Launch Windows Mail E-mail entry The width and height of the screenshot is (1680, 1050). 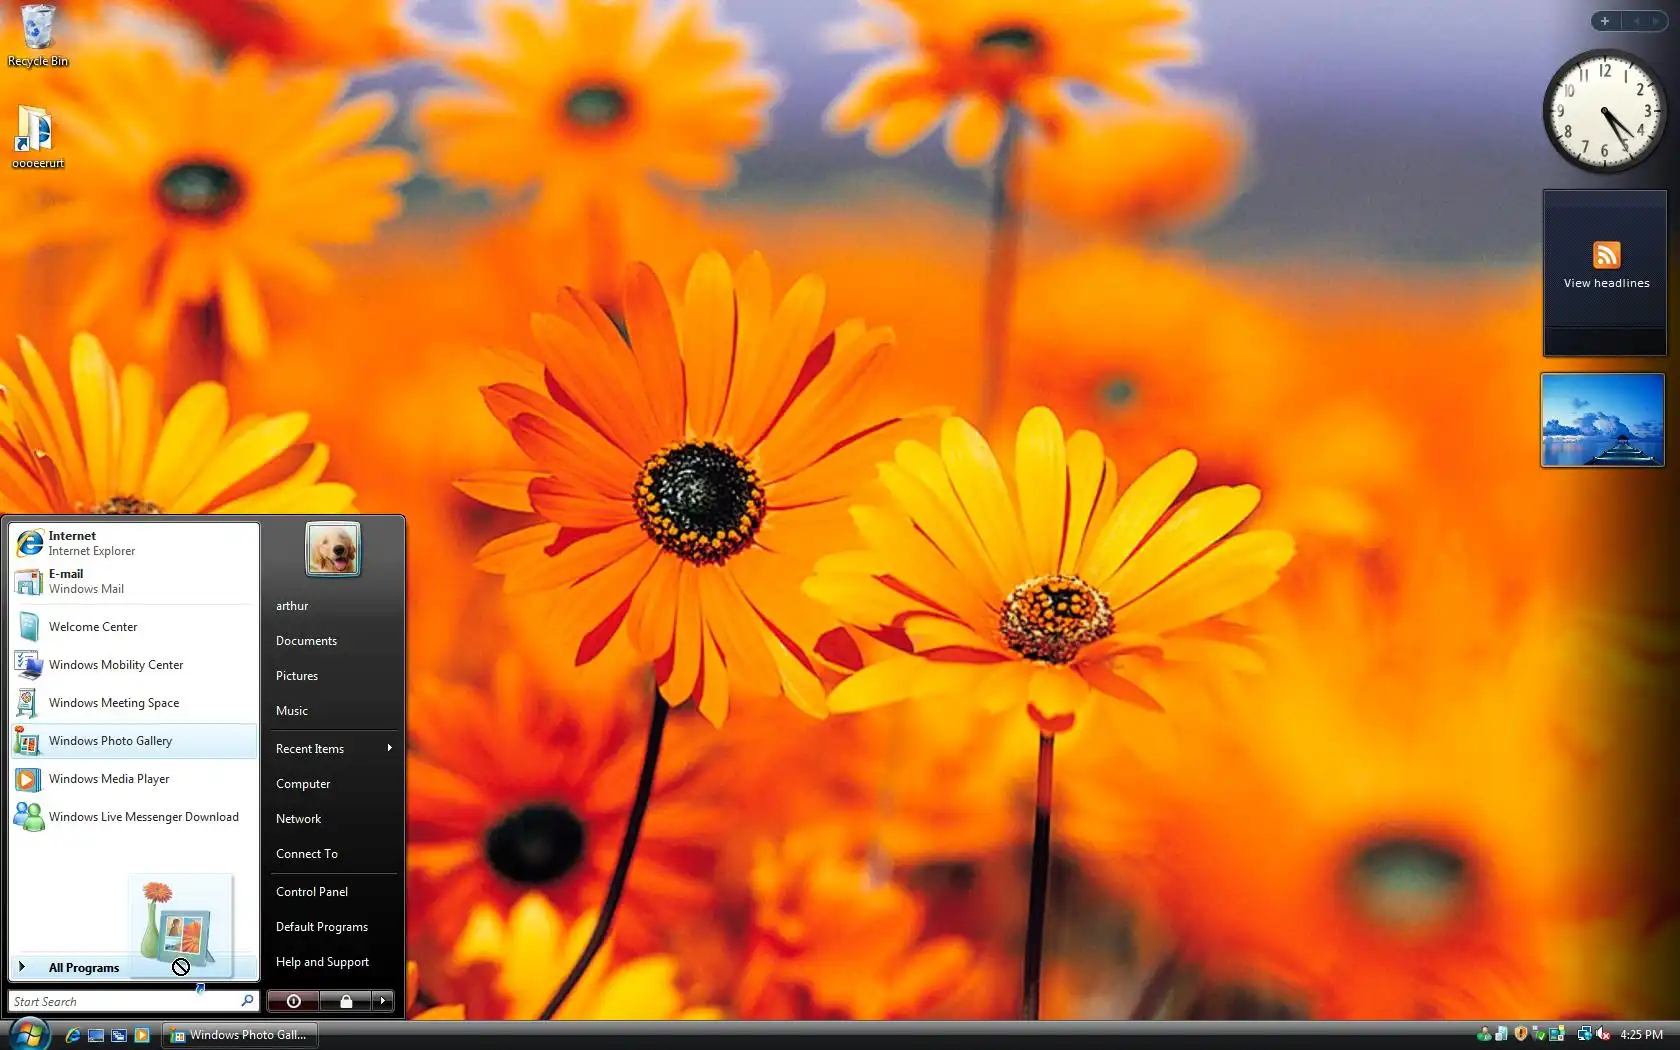point(134,581)
